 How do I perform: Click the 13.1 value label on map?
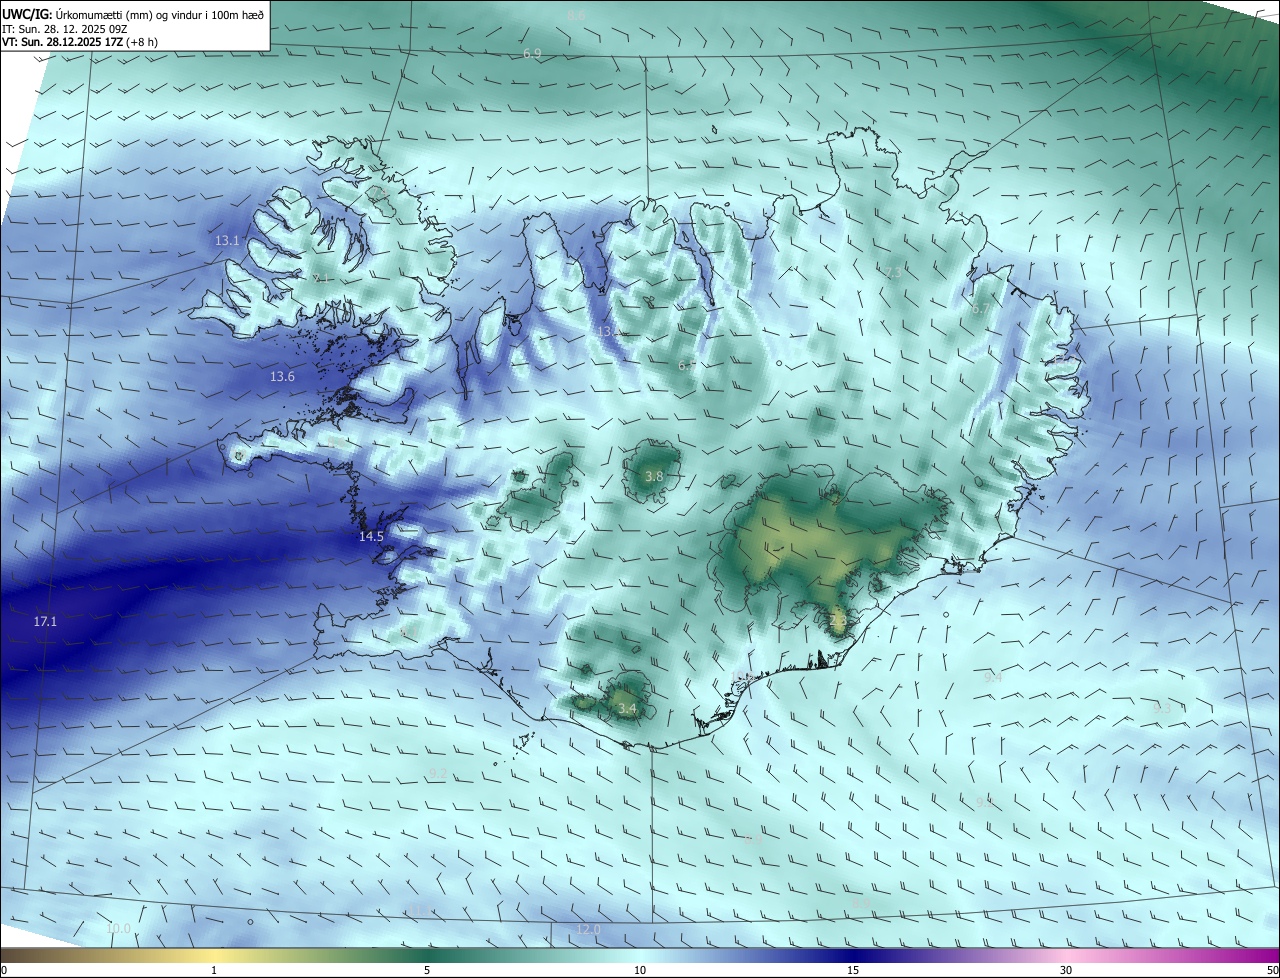point(227,241)
